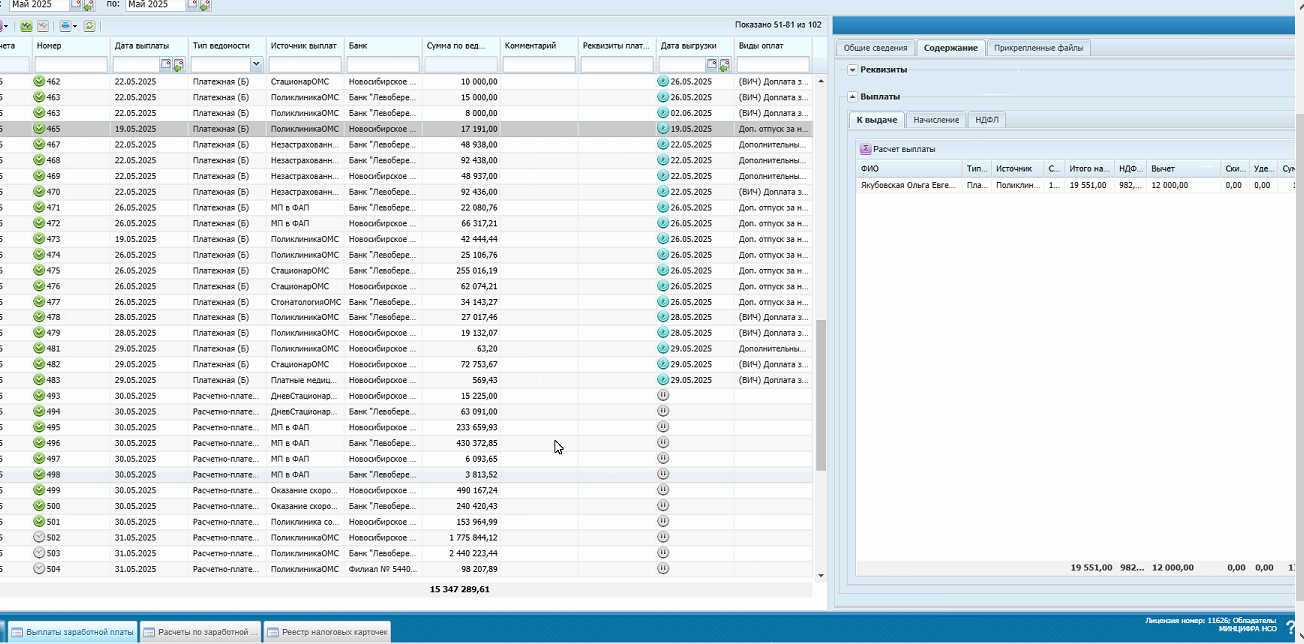Click upload status icon for row 462
The image size is (1304, 644).
point(663,81)
